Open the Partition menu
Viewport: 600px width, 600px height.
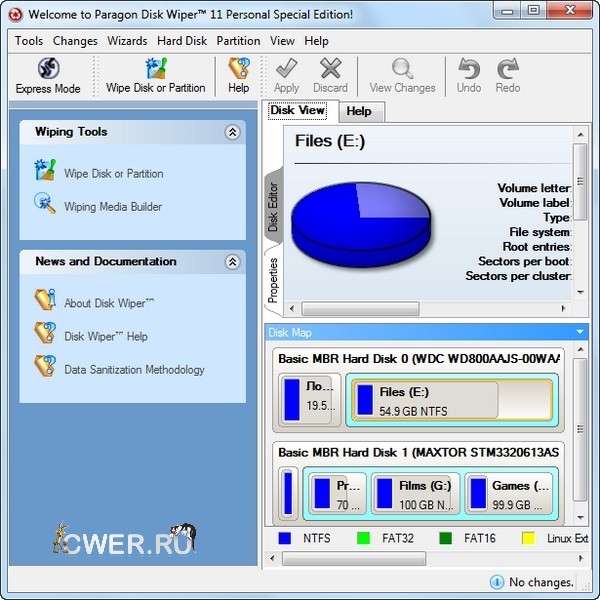[238, 41]
